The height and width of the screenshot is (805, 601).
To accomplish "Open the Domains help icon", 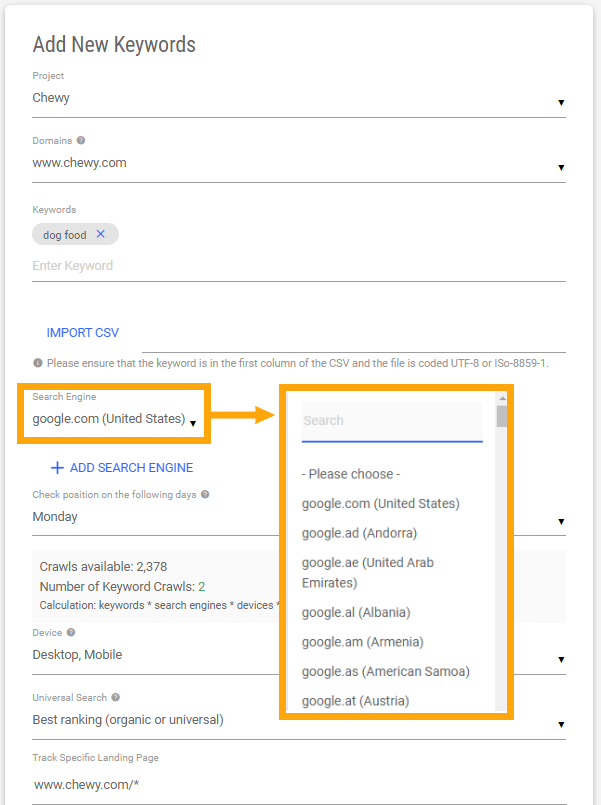I will coord(79,140).
